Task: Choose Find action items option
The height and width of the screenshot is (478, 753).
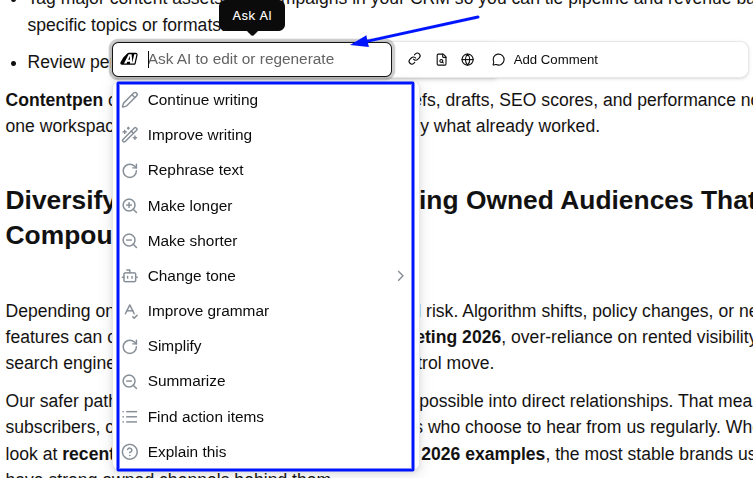Action: tap(265, 417)
